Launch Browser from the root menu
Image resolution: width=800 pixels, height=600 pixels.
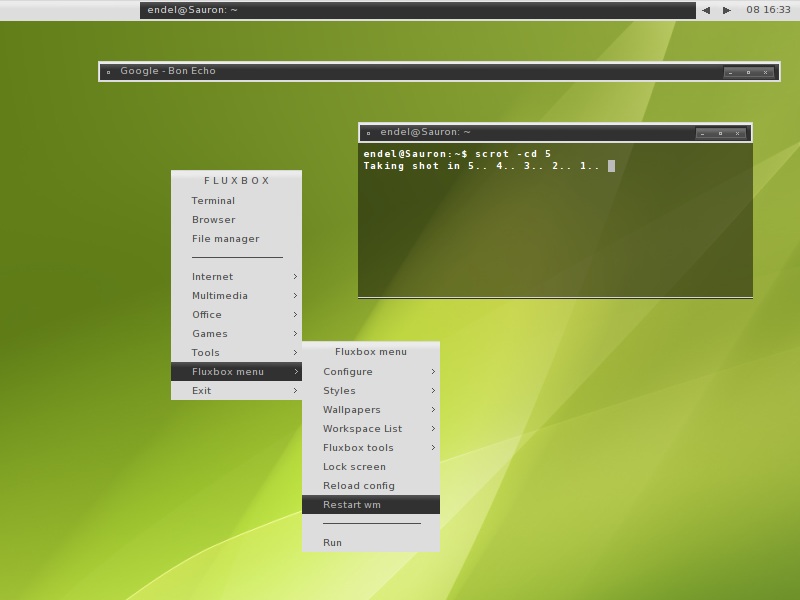point(236,219)
